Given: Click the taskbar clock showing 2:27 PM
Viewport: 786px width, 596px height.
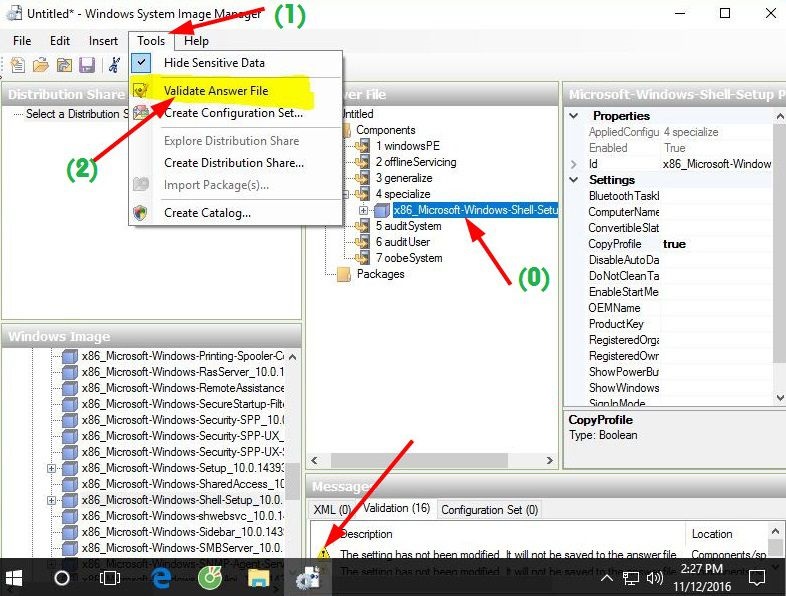Looking at the screenshot, I should [702, 577].
